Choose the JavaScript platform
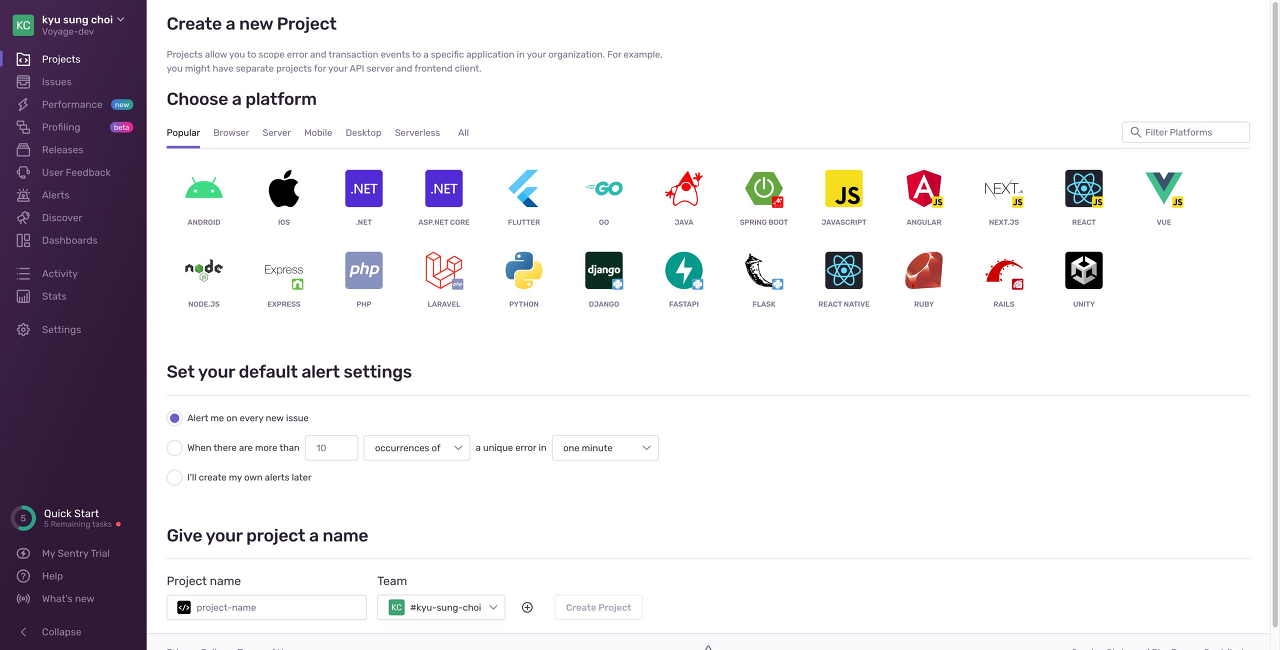This screenshot has height=650, width=1280. (844, 188)
